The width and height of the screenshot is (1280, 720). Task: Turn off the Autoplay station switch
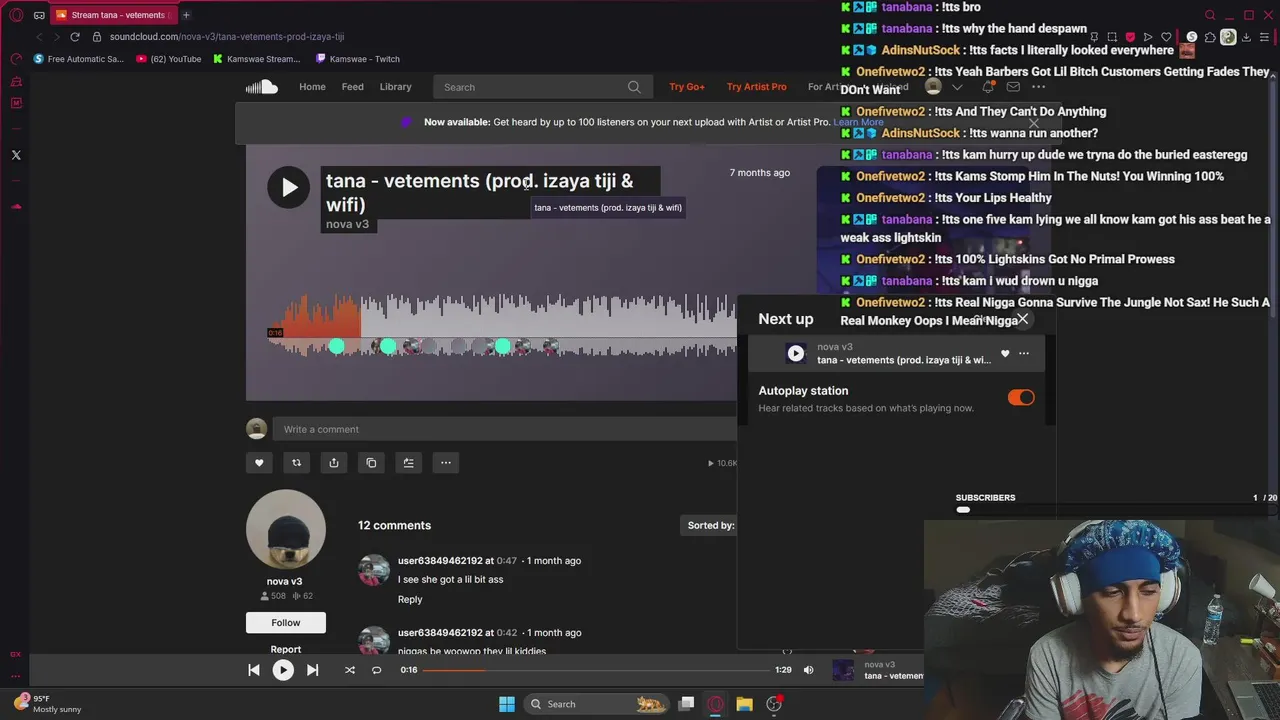1021,397
